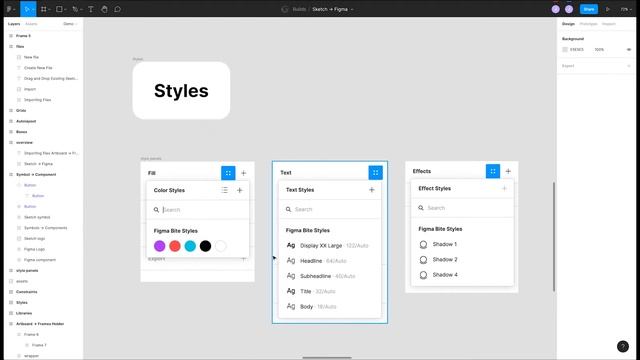
Task: Select the Move tool
Action: point(28,9)
